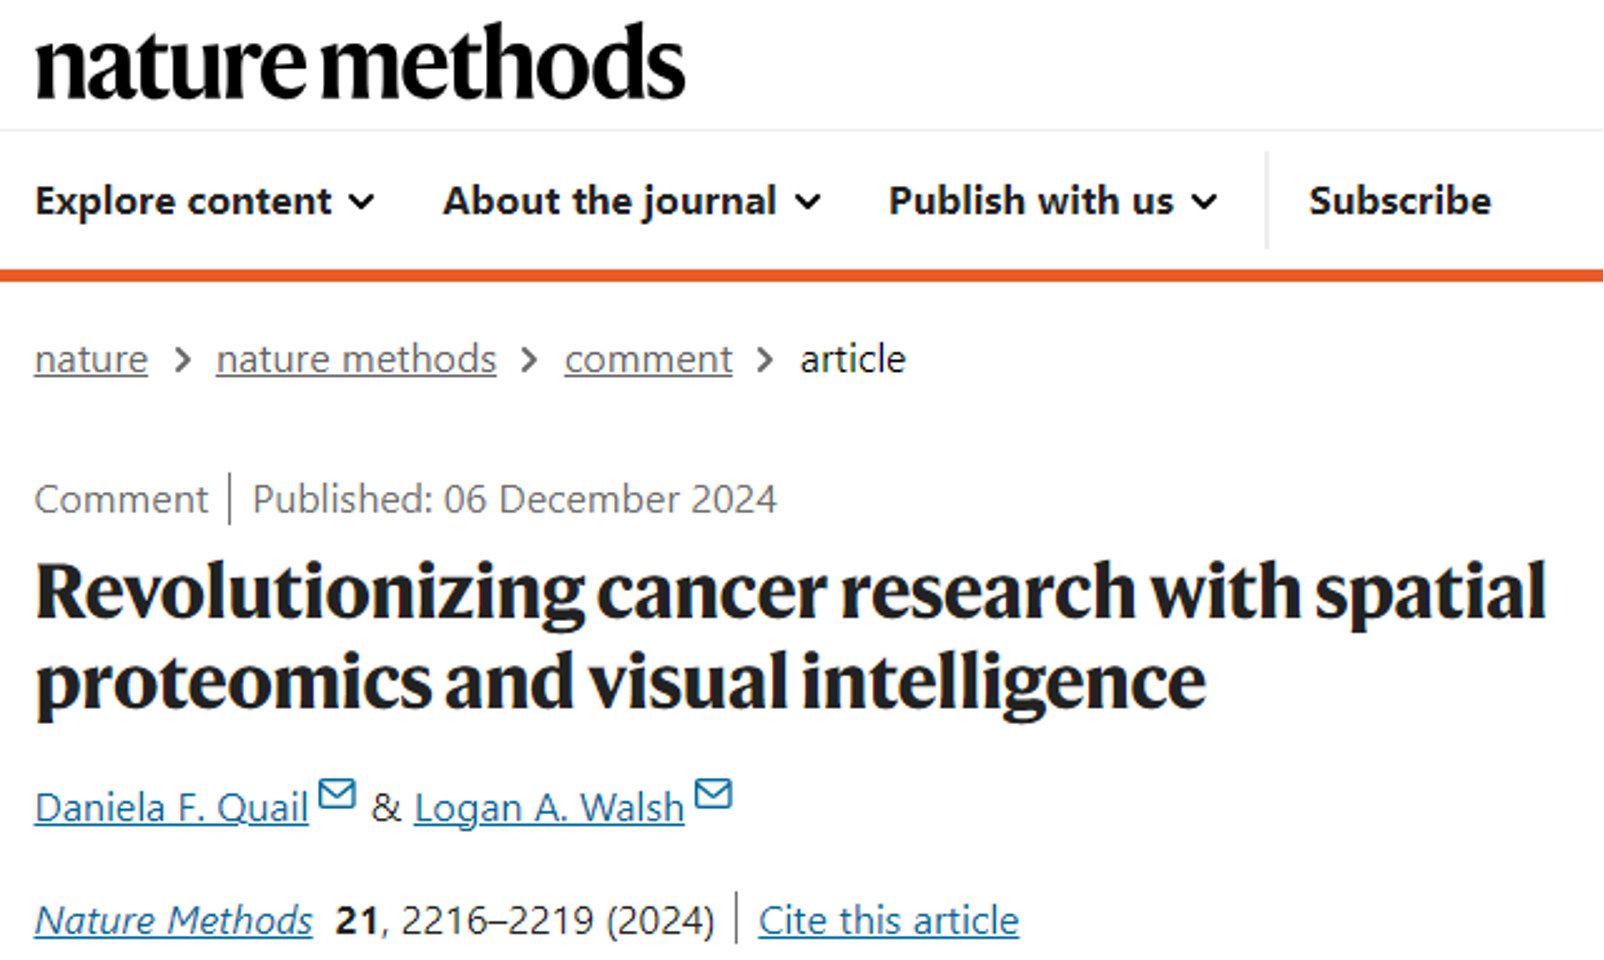Expand the Publish with us menu

point(1052,201)
